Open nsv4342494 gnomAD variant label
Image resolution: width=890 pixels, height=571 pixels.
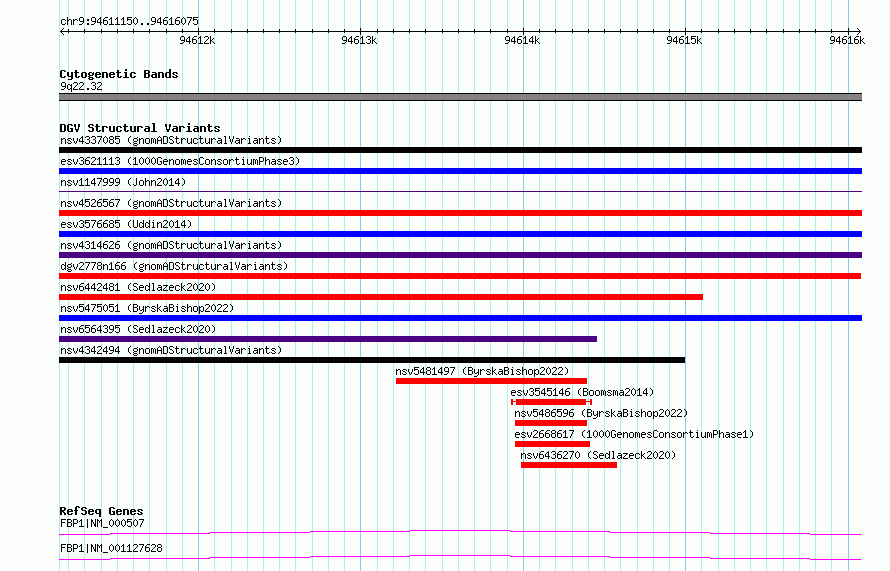(x=171, y=350)
